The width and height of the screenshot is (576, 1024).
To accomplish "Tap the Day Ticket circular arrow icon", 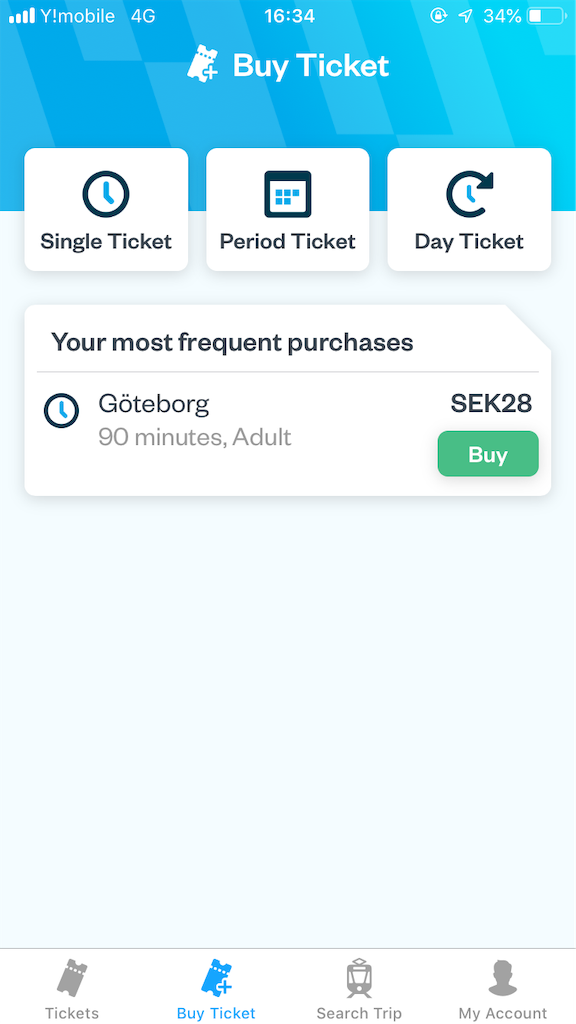I will [x=470, y=194].
